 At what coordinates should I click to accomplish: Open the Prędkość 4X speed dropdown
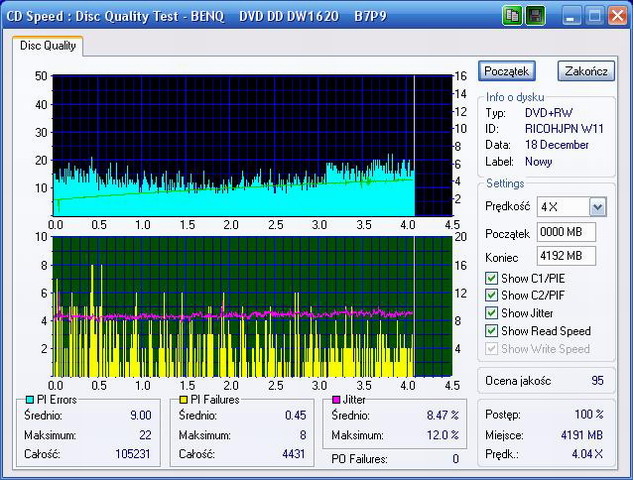597,207
